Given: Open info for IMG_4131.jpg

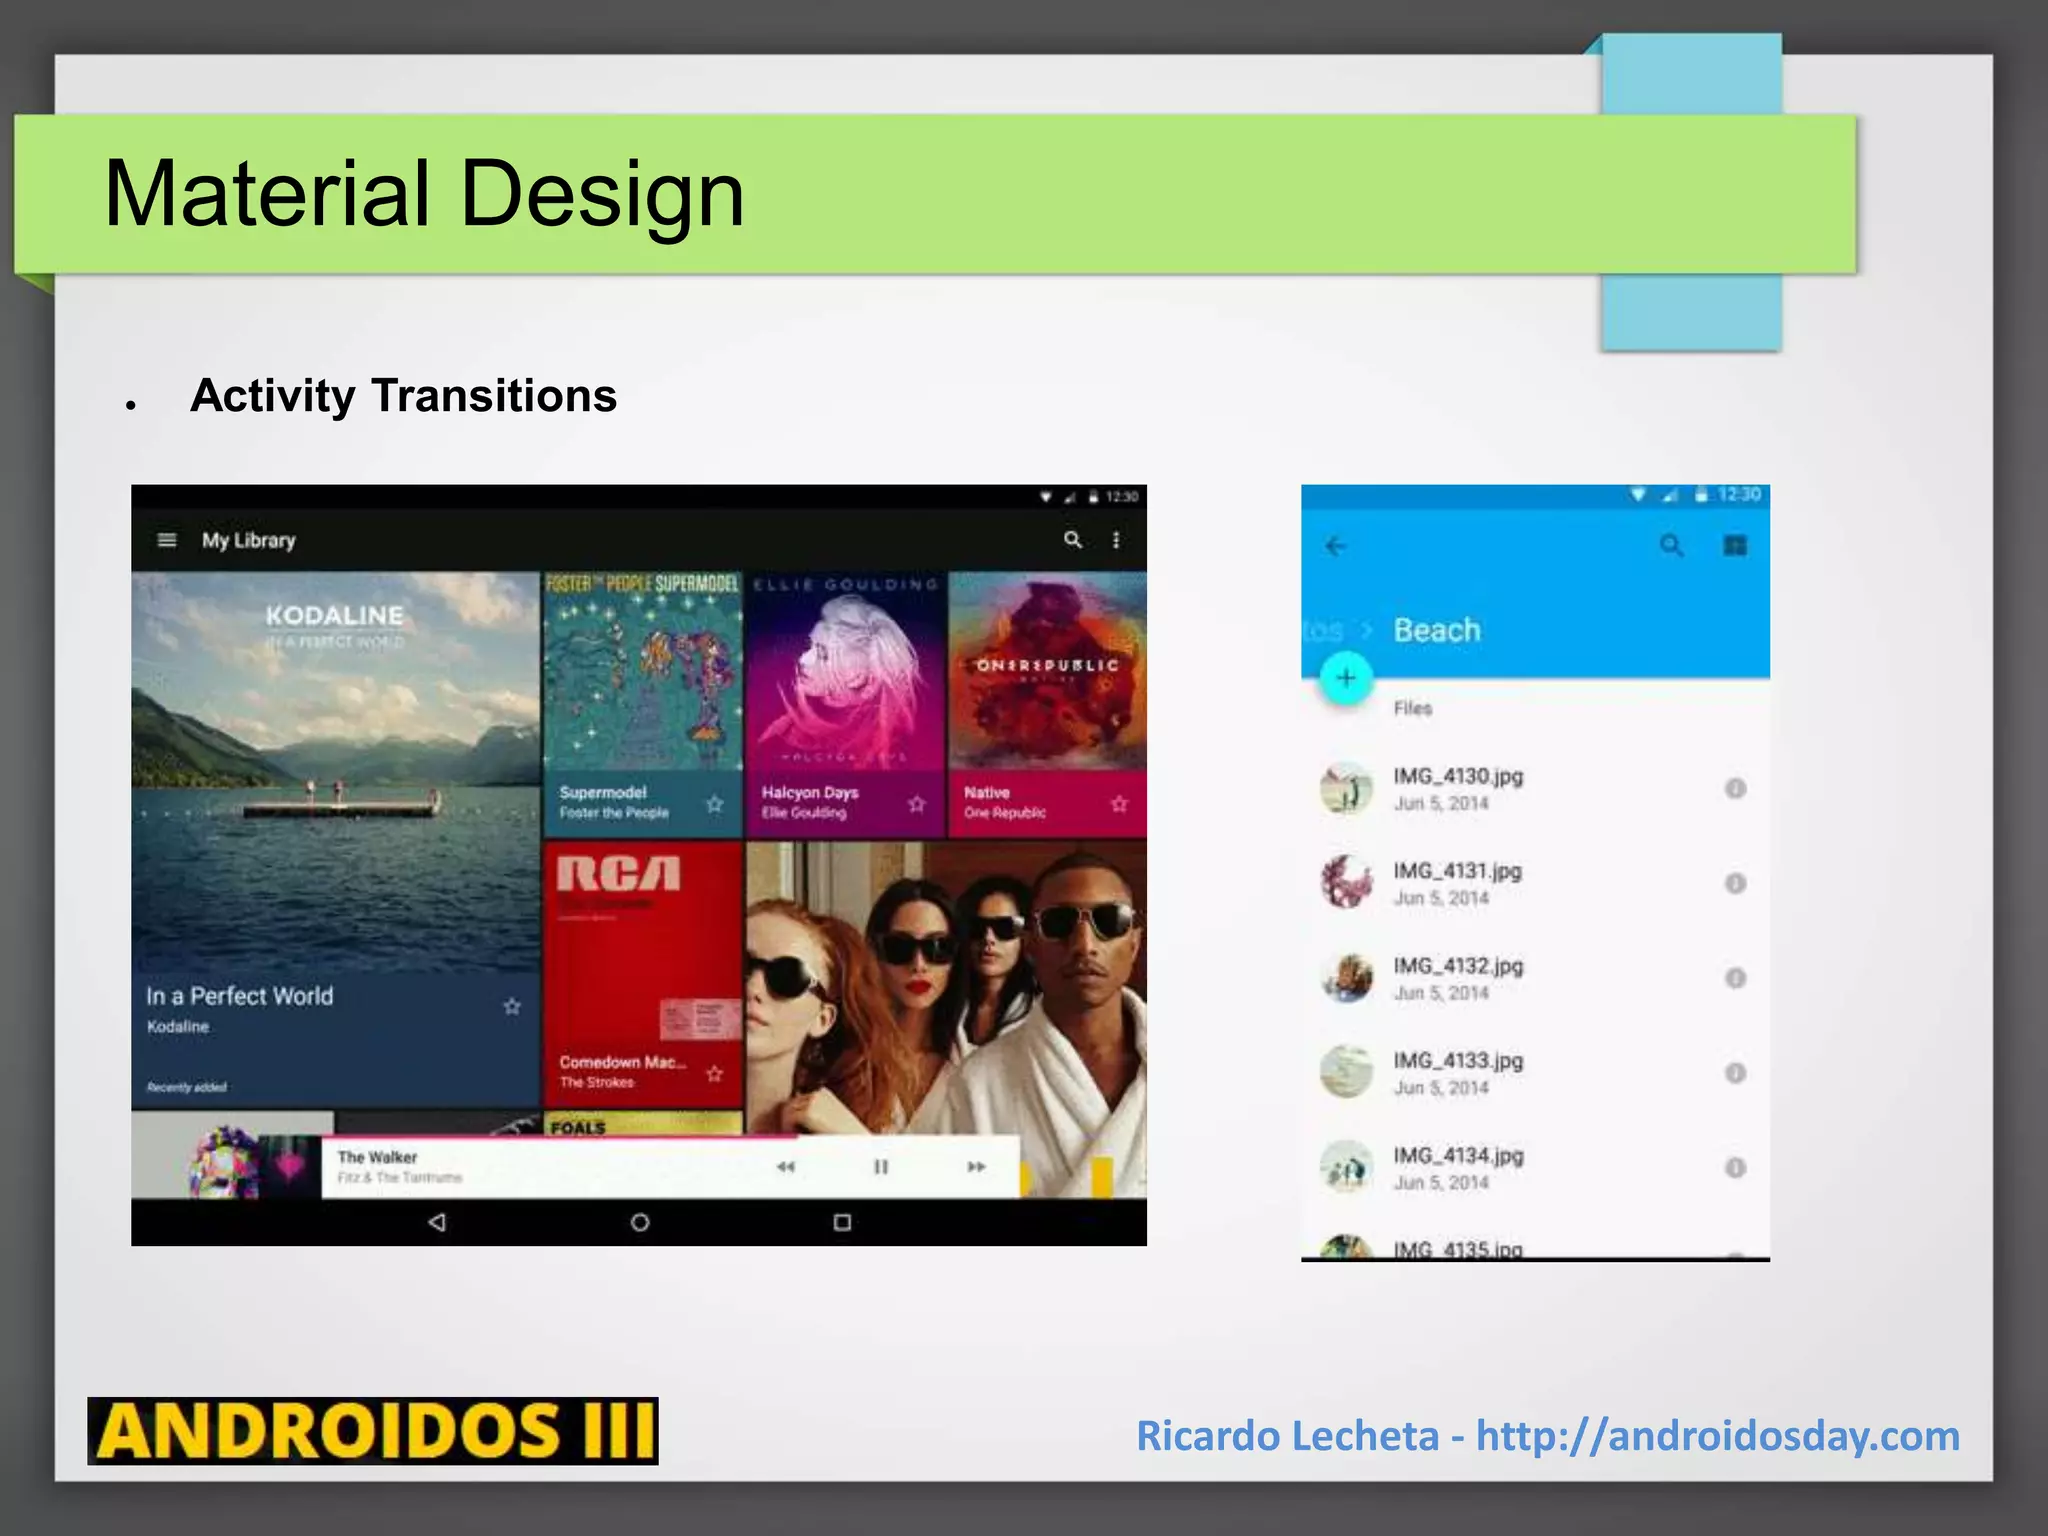Looking at the screenshot, I should [x=1735, y=883].
